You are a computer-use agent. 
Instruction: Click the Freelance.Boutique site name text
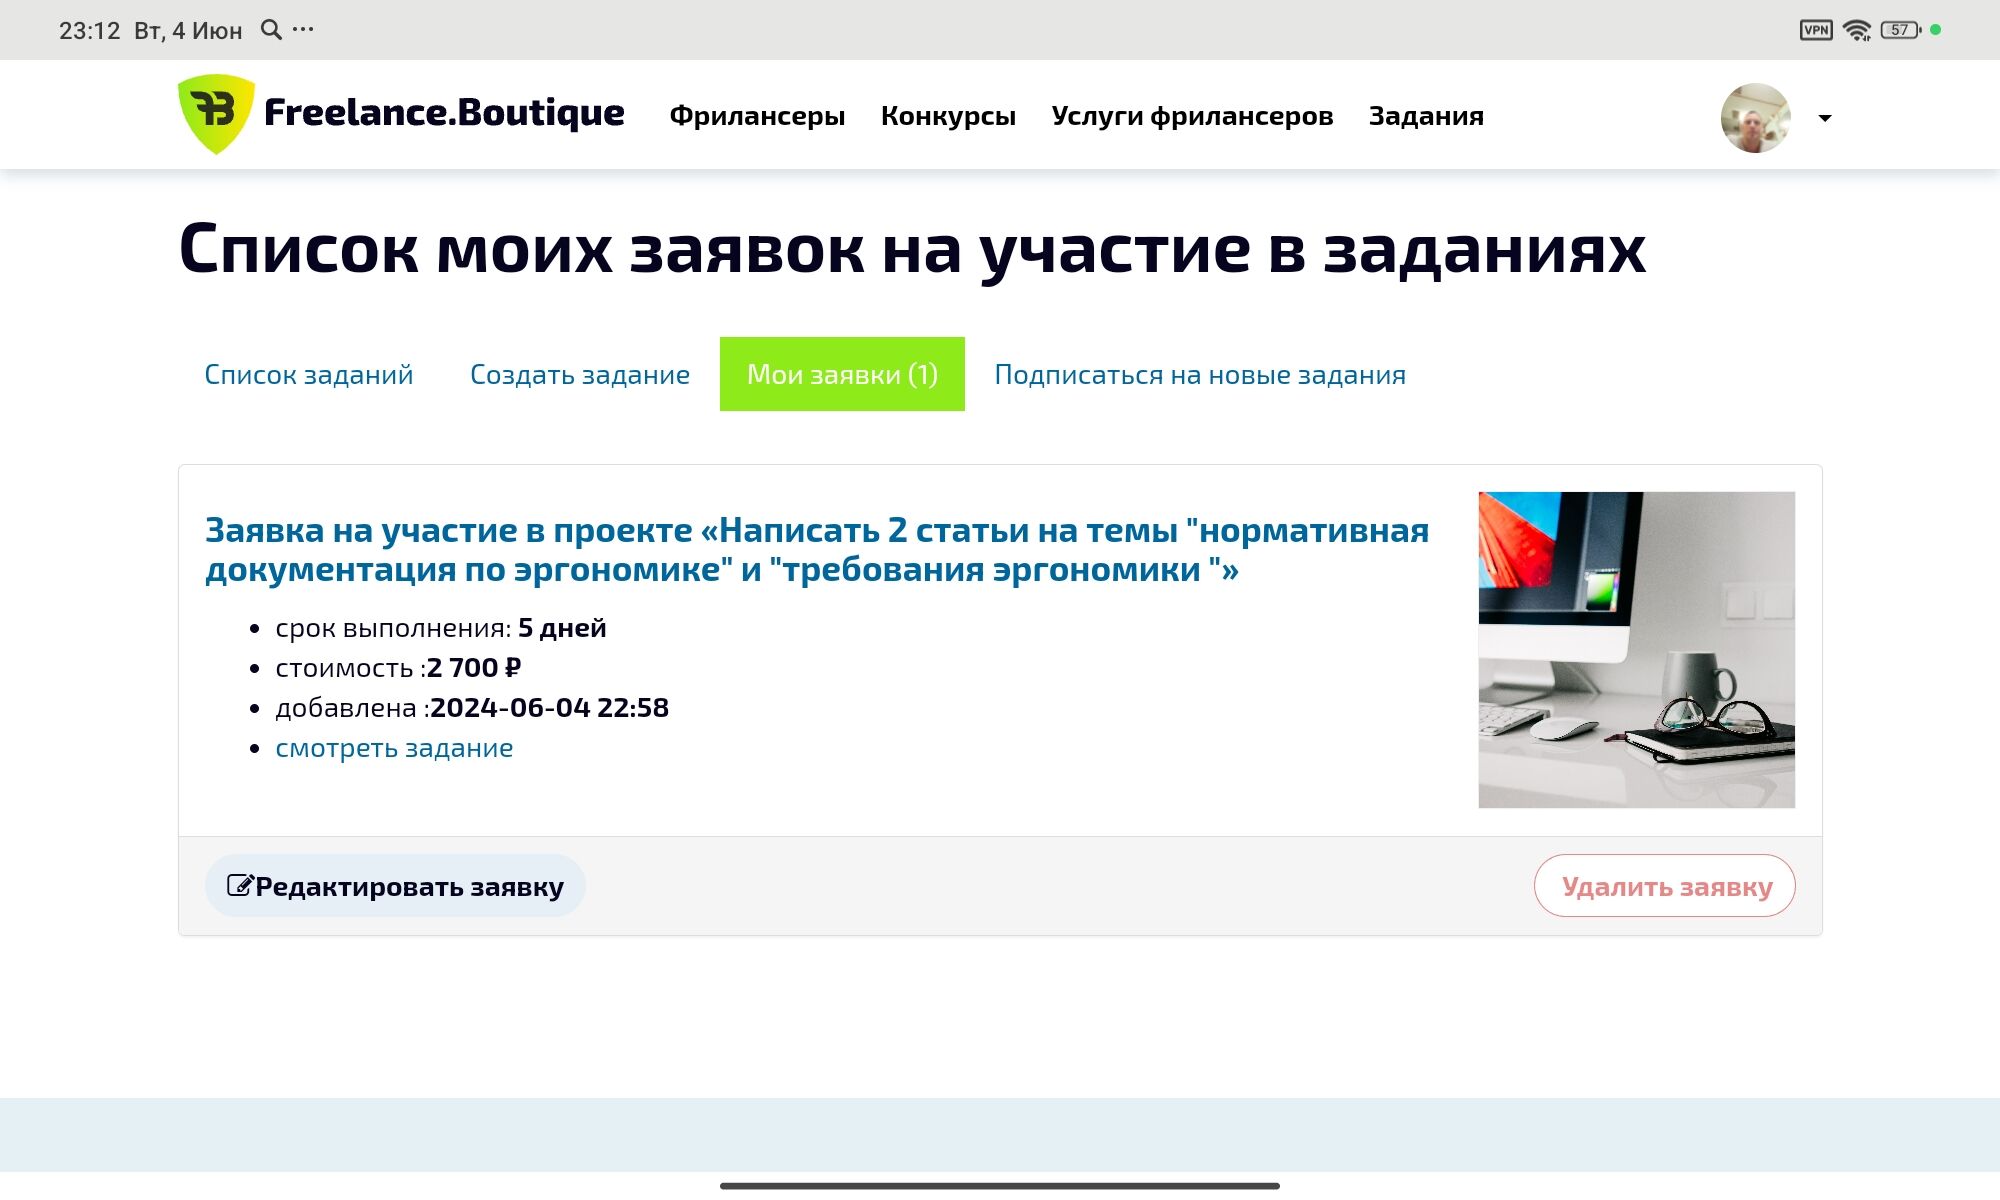[444, 113]
